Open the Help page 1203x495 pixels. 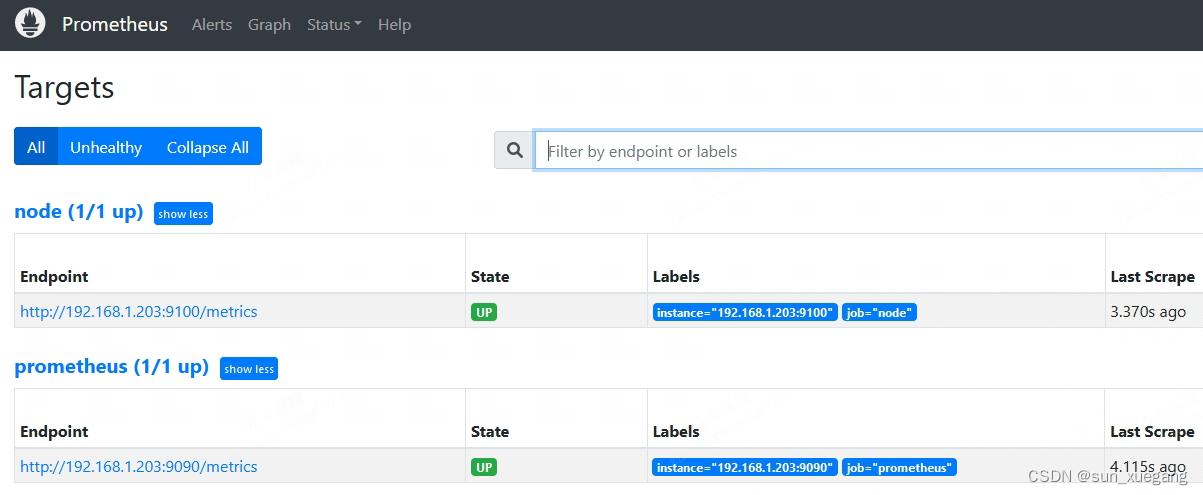click(x=394, y=24)
